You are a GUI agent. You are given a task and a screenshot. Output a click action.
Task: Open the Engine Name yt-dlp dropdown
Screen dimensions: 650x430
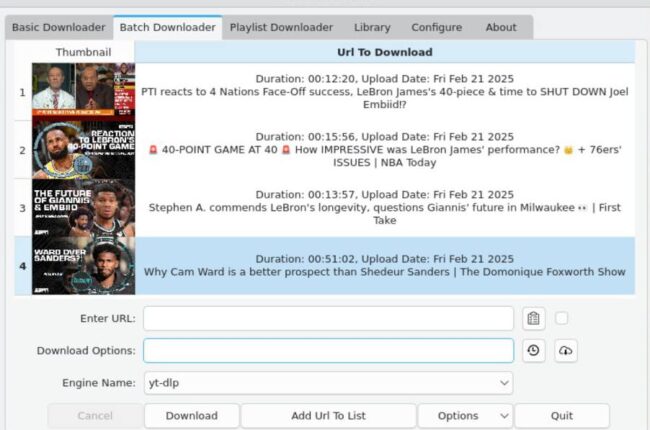click(328, 383)
